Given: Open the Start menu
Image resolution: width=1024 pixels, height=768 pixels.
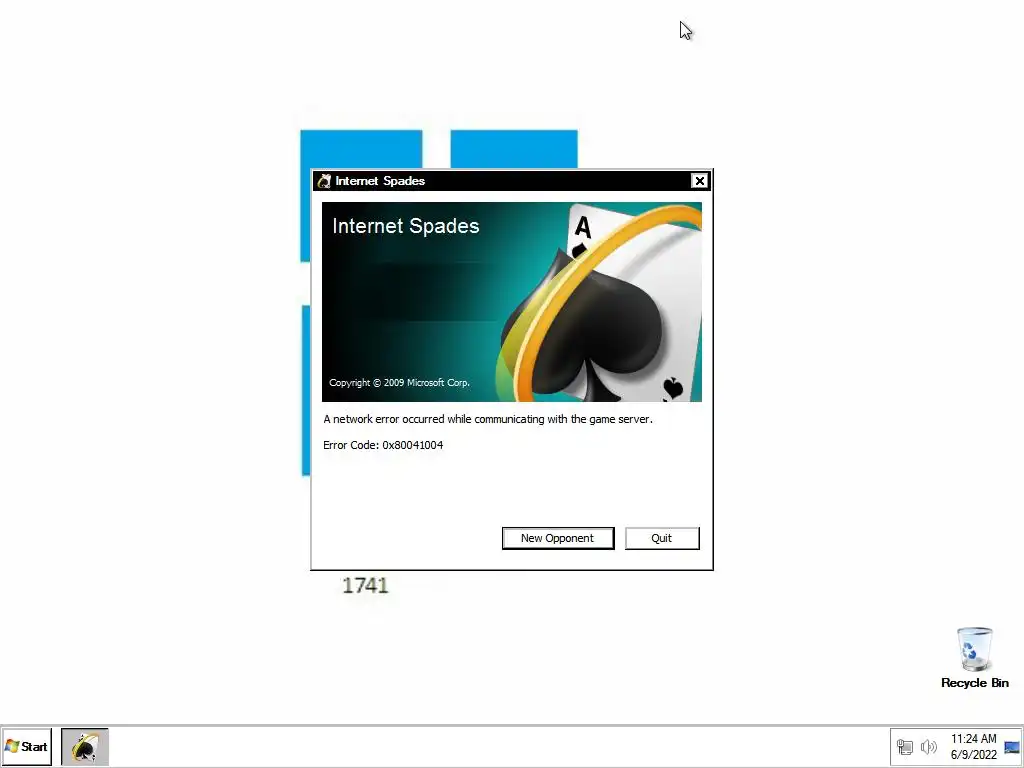Looking at the screenshot, I should pyautogui.click(x=27, y=746).
